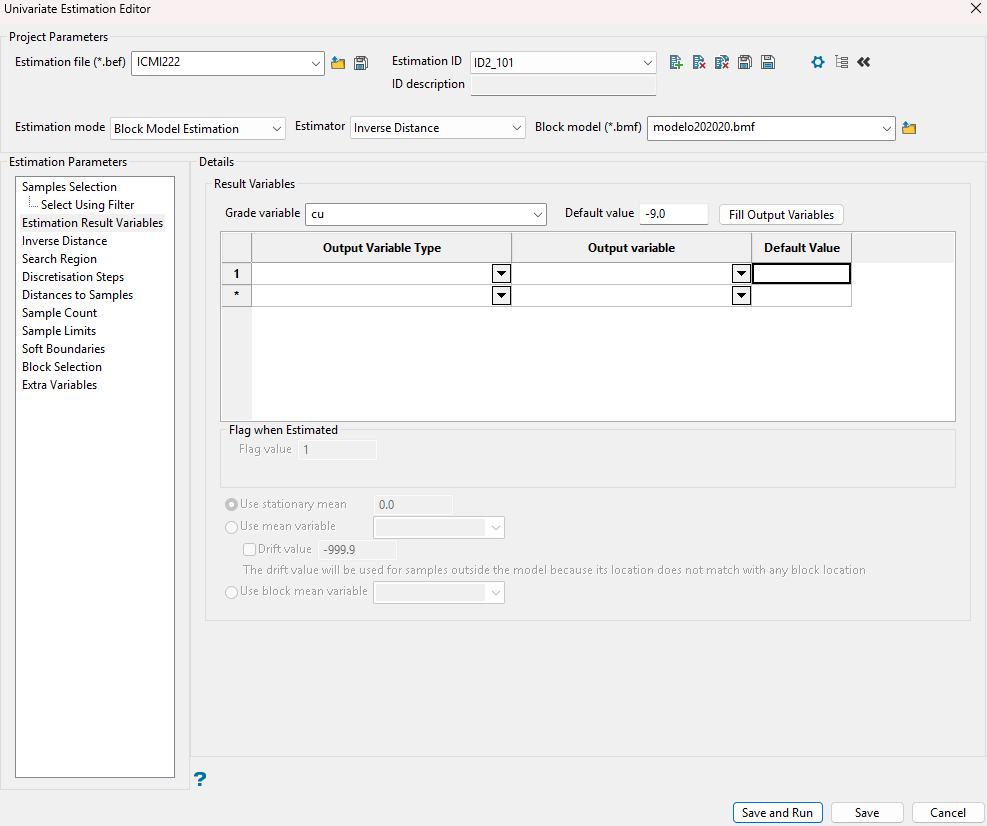Open Grade variable dropdown cu
Screen dimensions: 987x826
538,215
